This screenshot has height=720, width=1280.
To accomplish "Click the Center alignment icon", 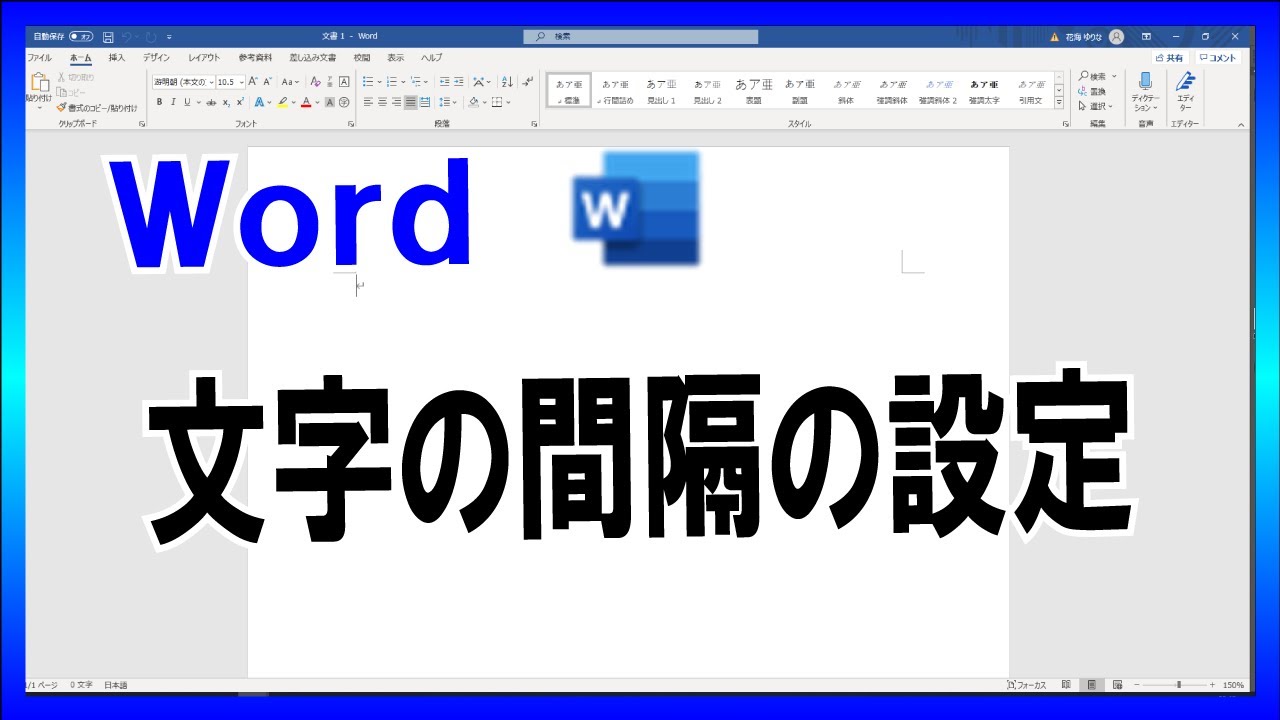I will tap(382, 102).
